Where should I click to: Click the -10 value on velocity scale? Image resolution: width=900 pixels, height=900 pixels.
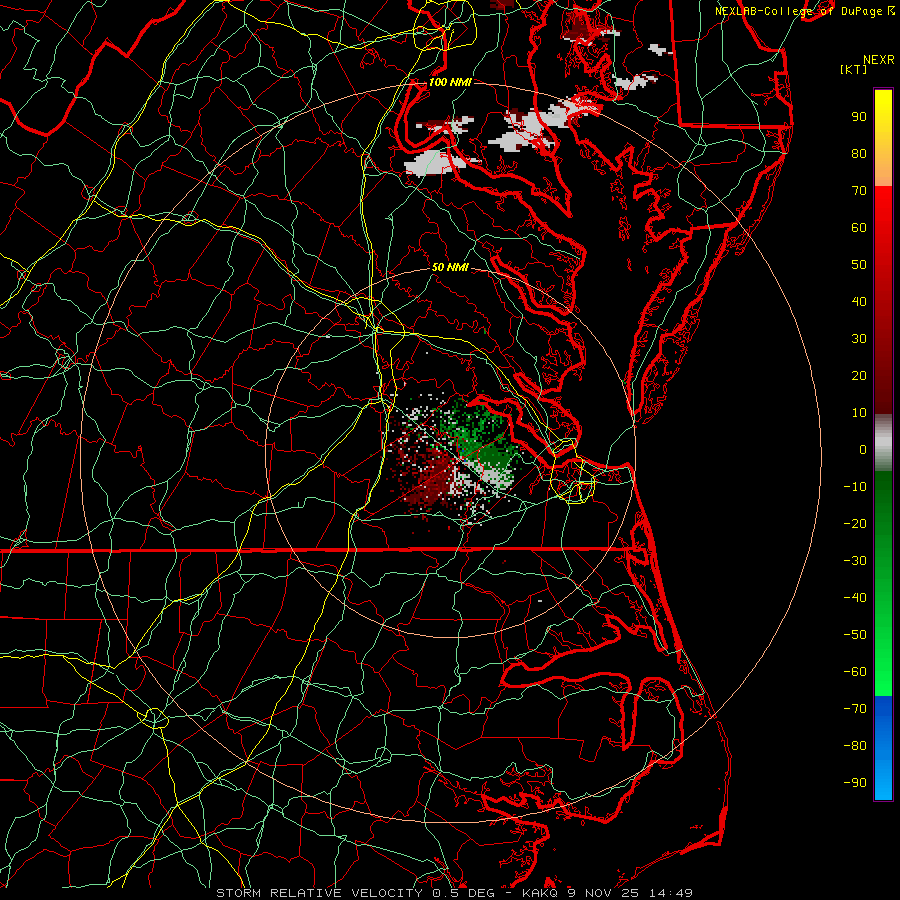tap(855, 487)
